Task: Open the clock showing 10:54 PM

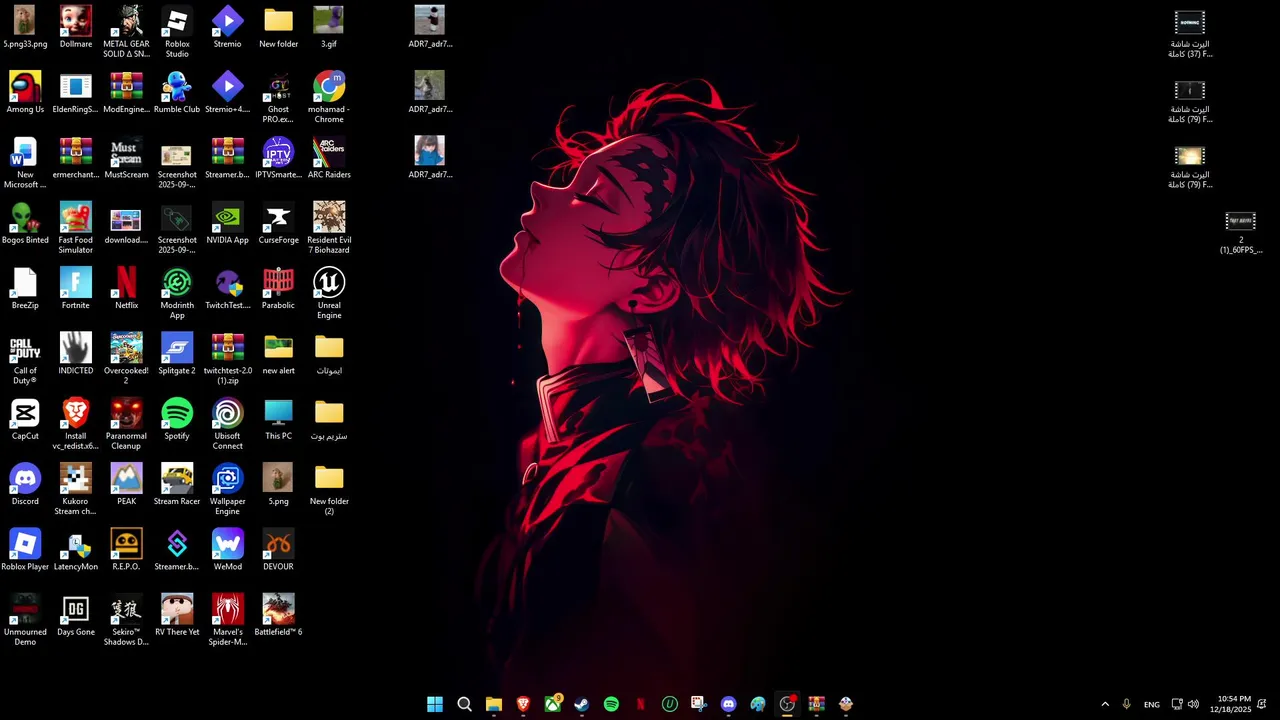Action: tap(1230, 704)
